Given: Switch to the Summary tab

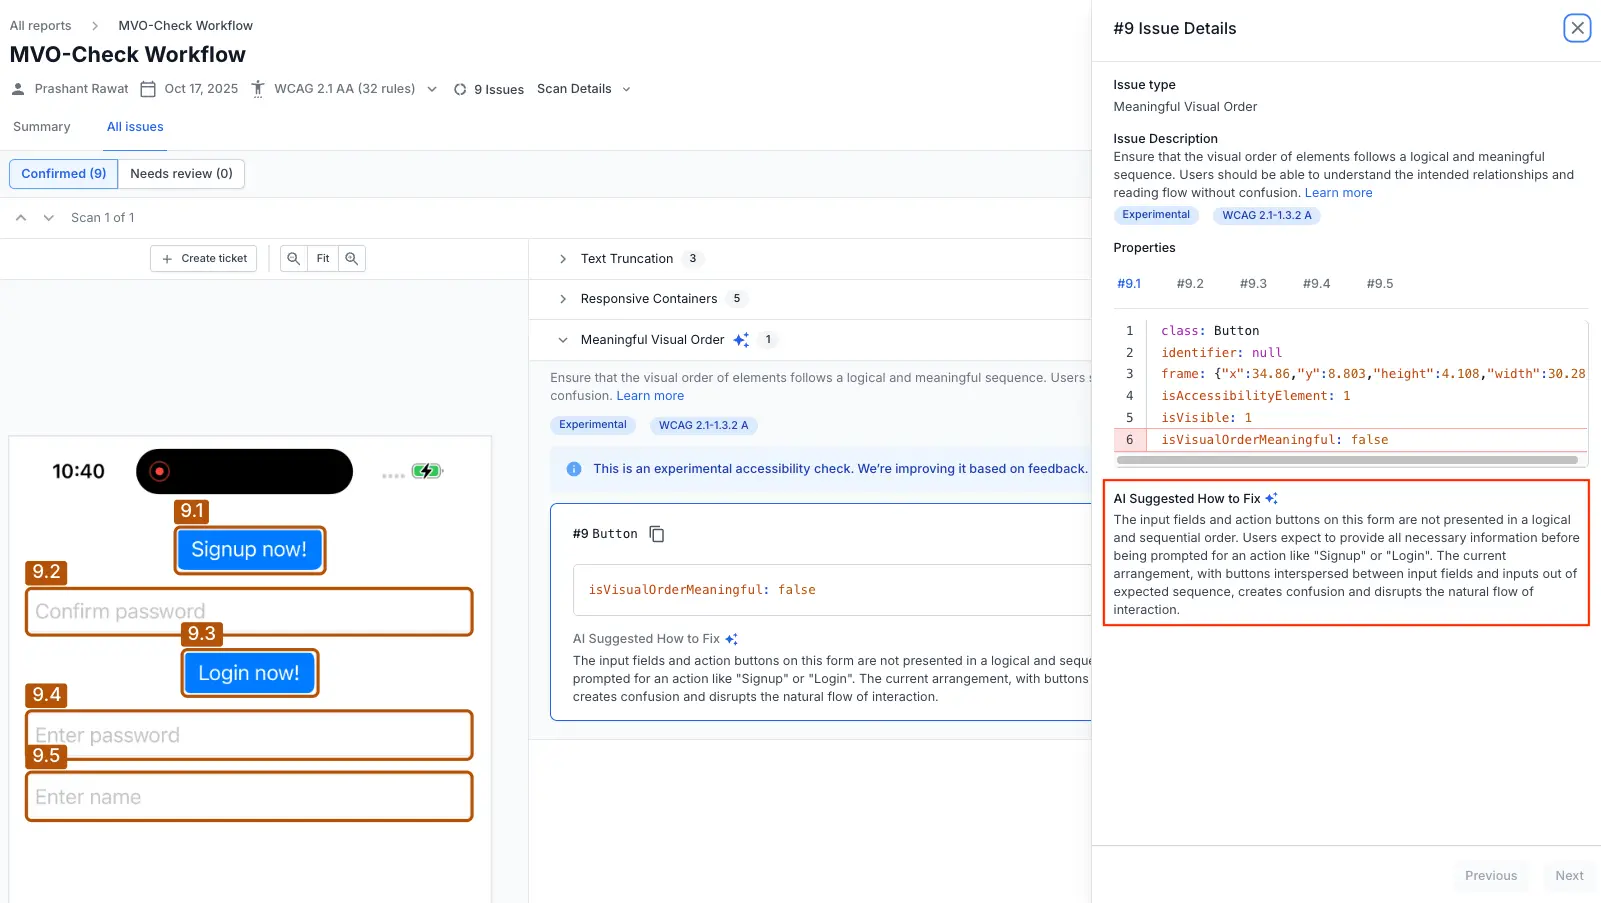Looking at the screenshot, I should [x=41, y=126].
